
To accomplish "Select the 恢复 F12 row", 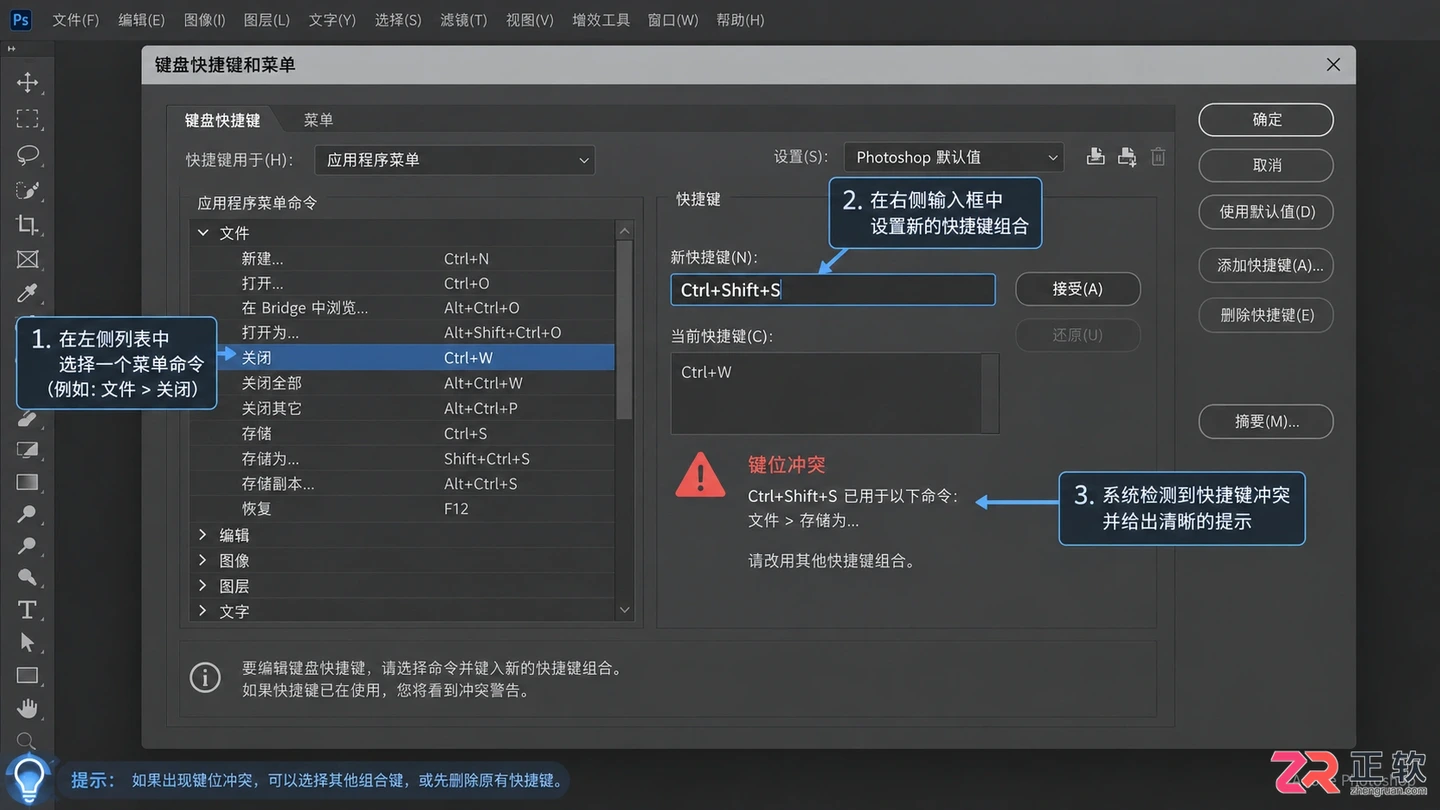I will [x=403, y=509].
